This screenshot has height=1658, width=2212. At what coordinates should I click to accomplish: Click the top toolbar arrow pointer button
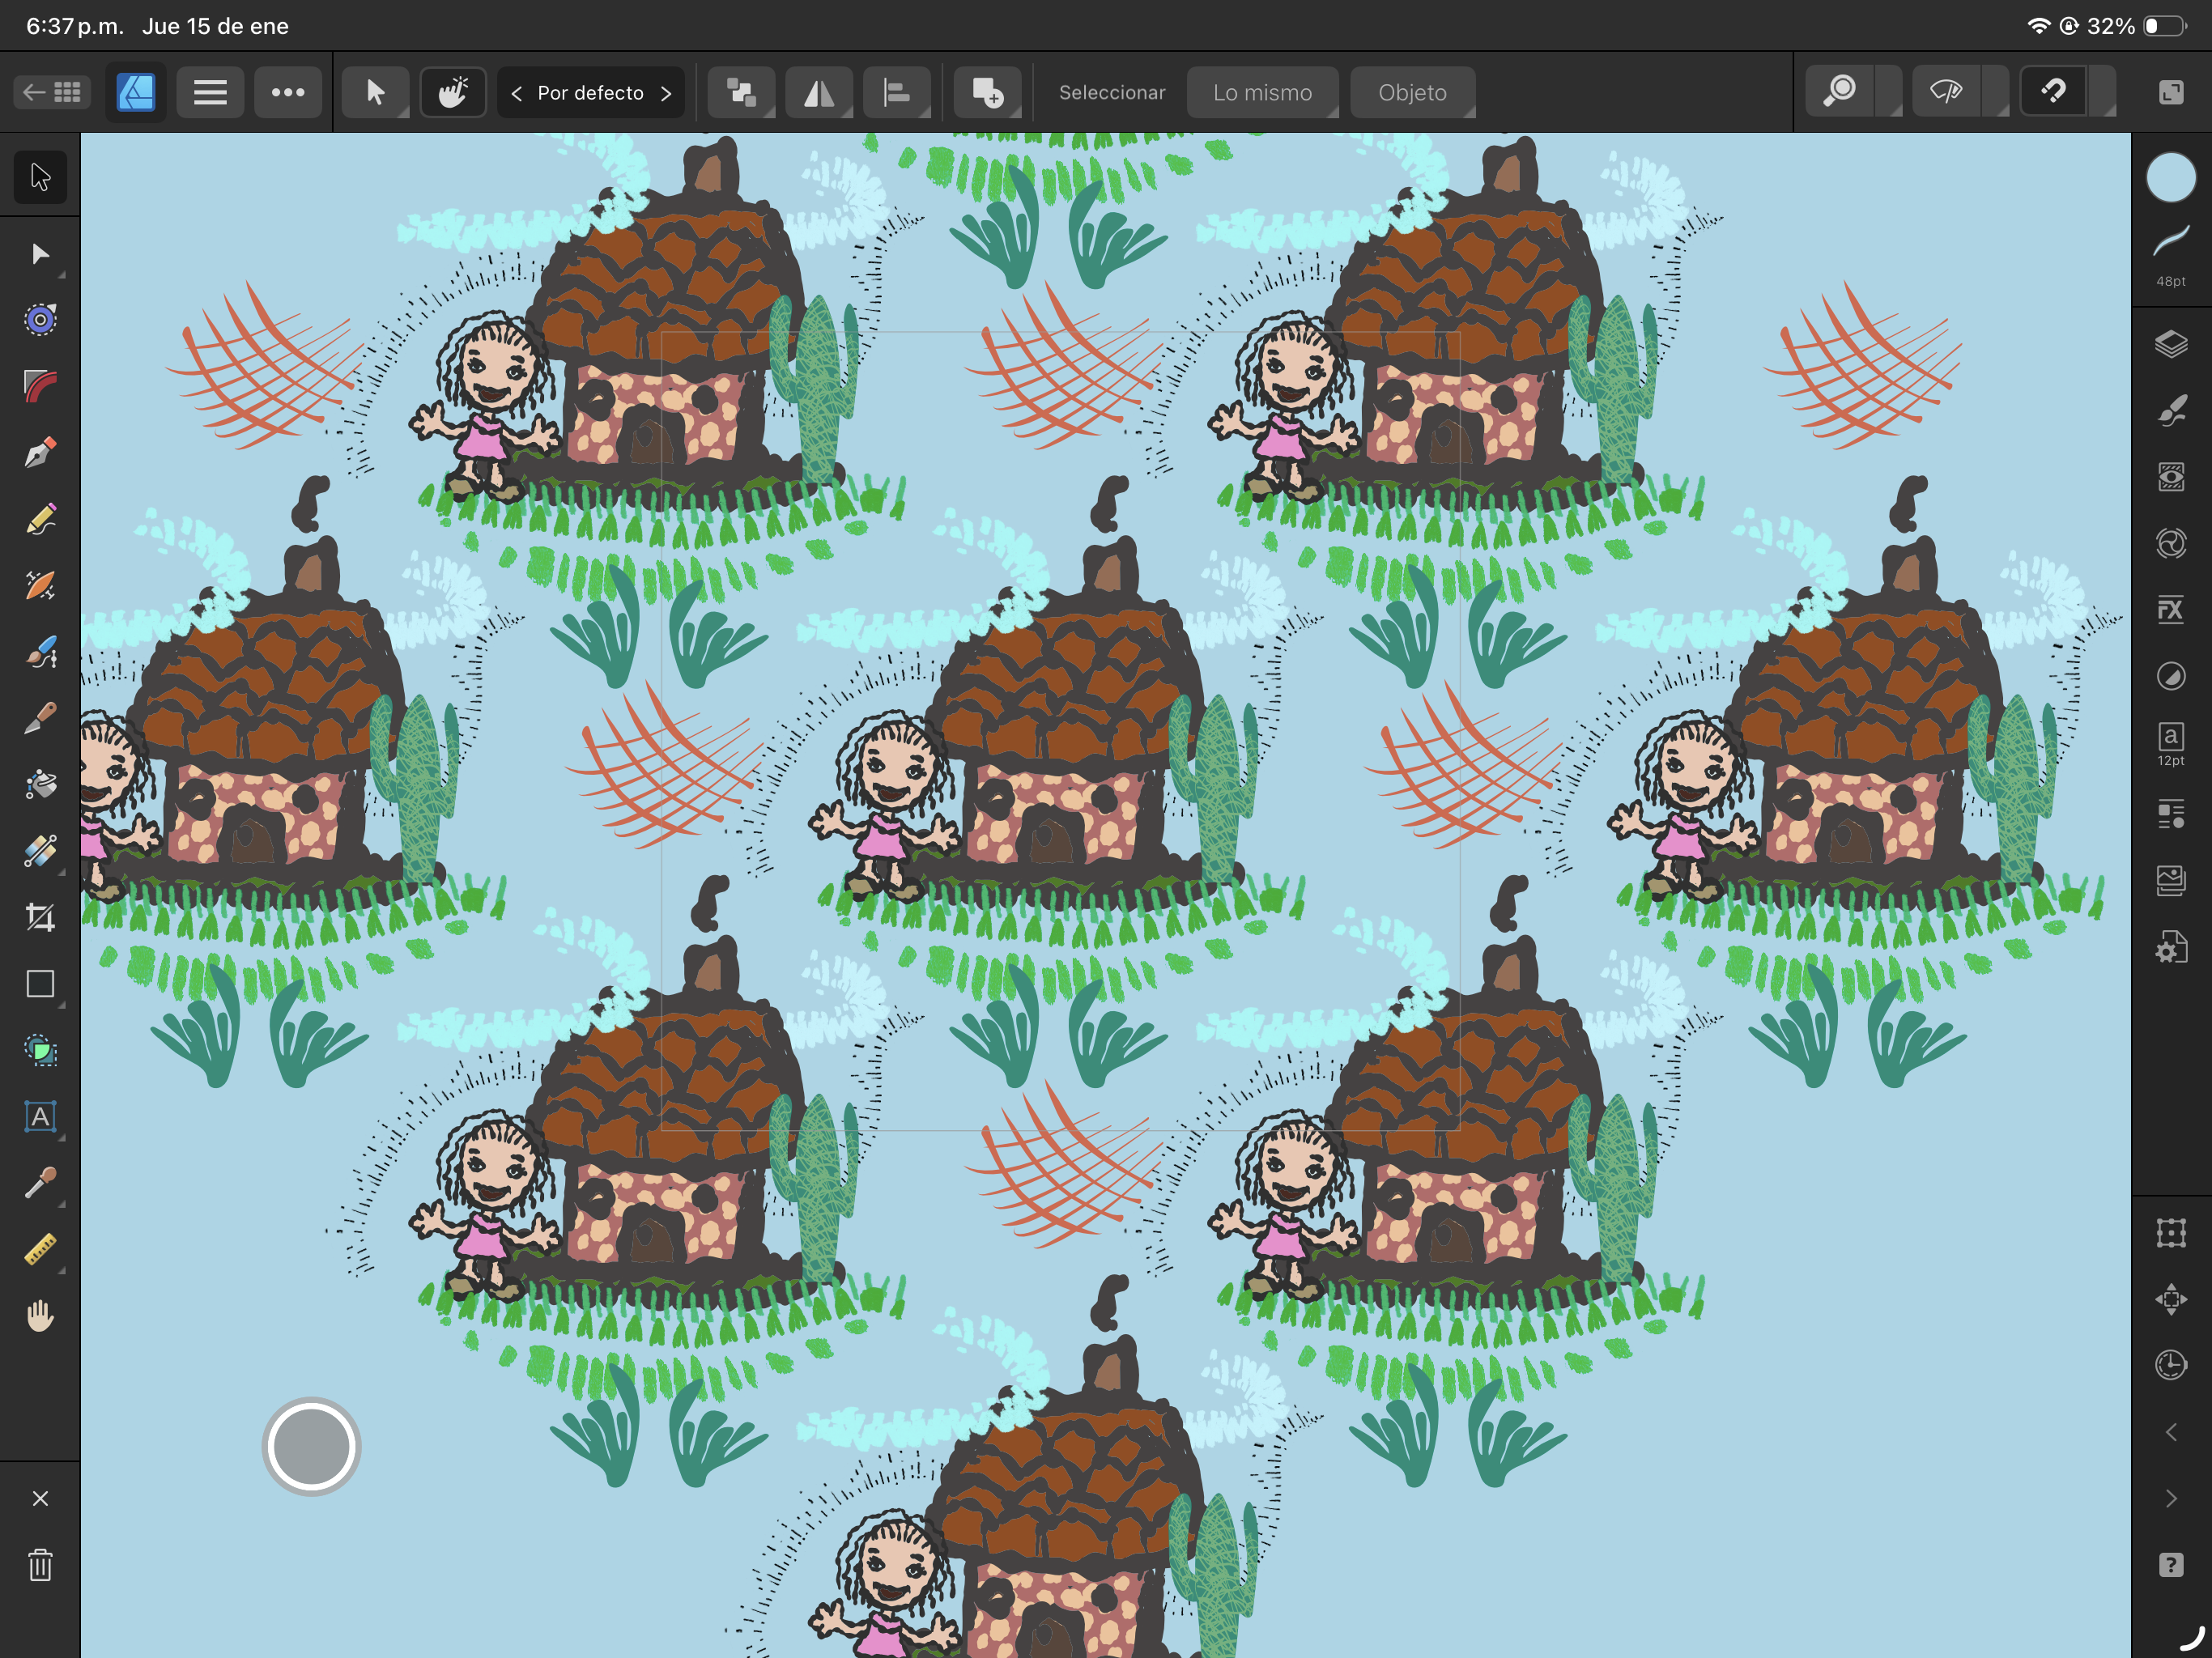pyautogui.click(x=375, y=93)
